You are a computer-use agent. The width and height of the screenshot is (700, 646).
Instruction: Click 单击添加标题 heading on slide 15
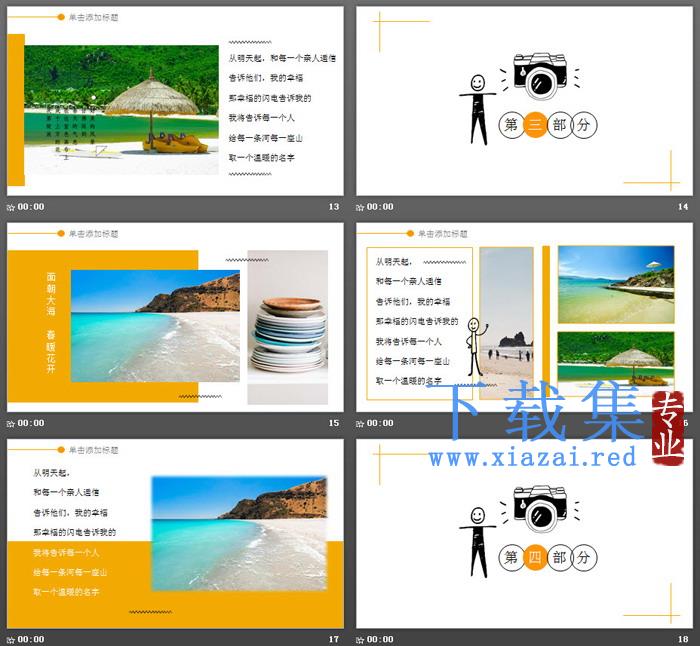click(x=93, y=233)
